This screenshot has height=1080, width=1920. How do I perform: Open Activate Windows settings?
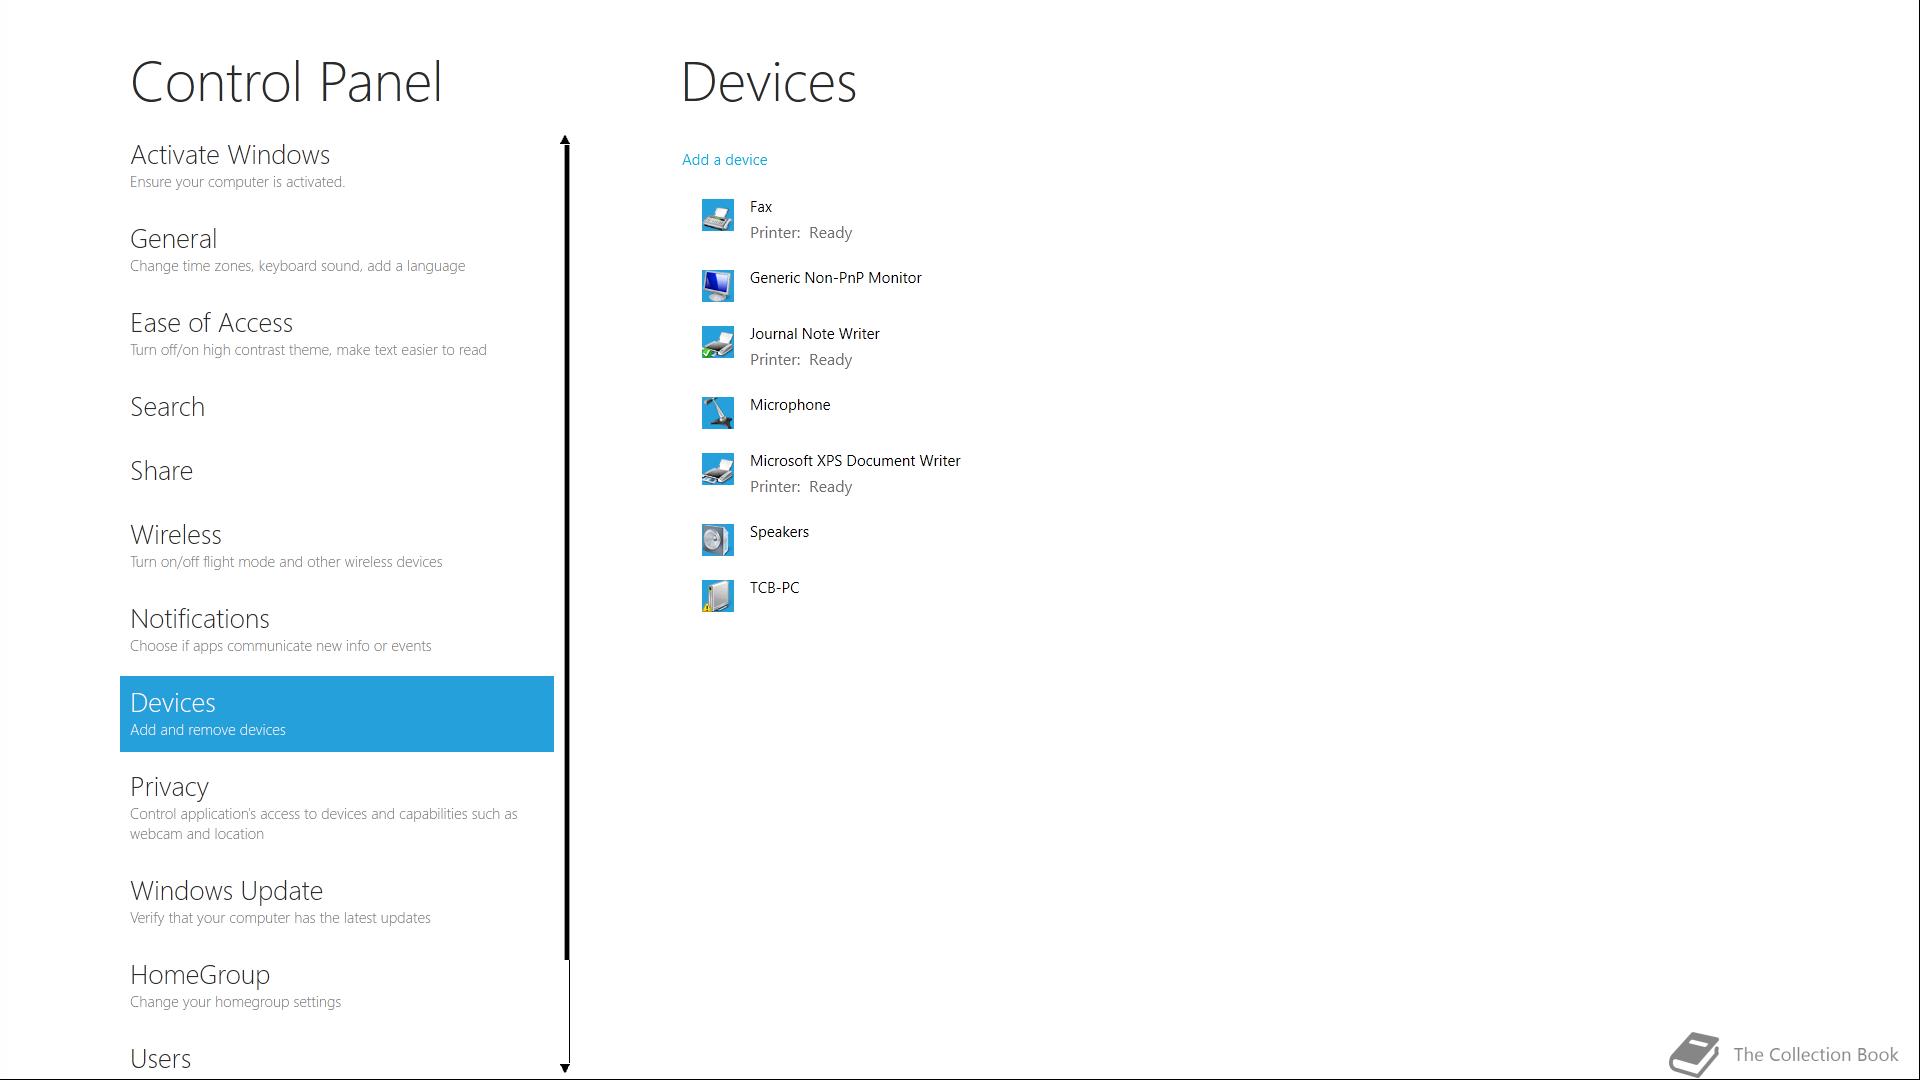[337, 166]
